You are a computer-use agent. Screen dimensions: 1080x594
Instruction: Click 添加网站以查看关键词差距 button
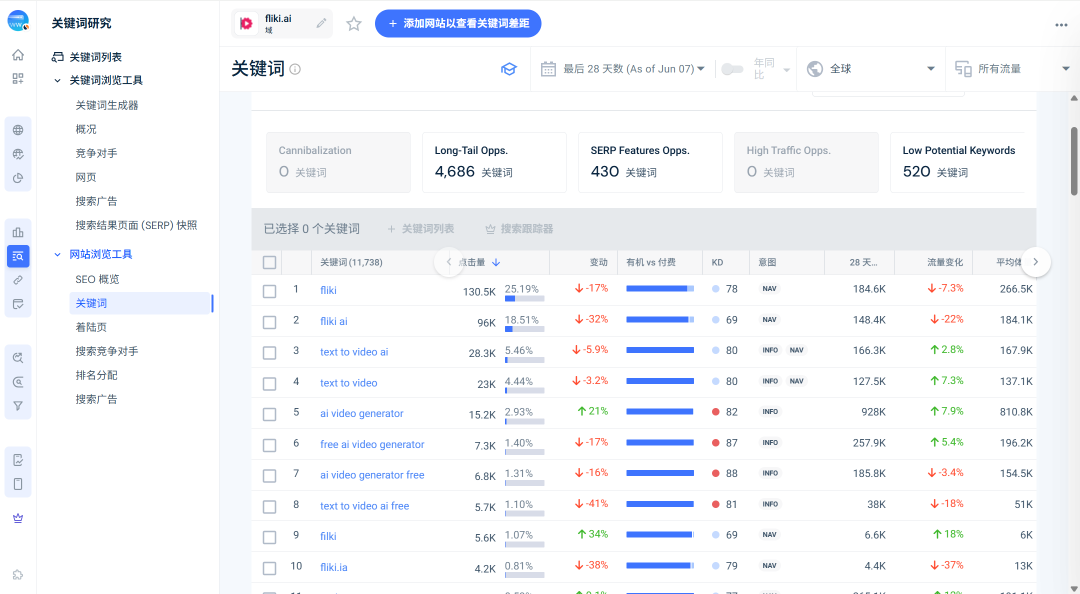point(458,23)
